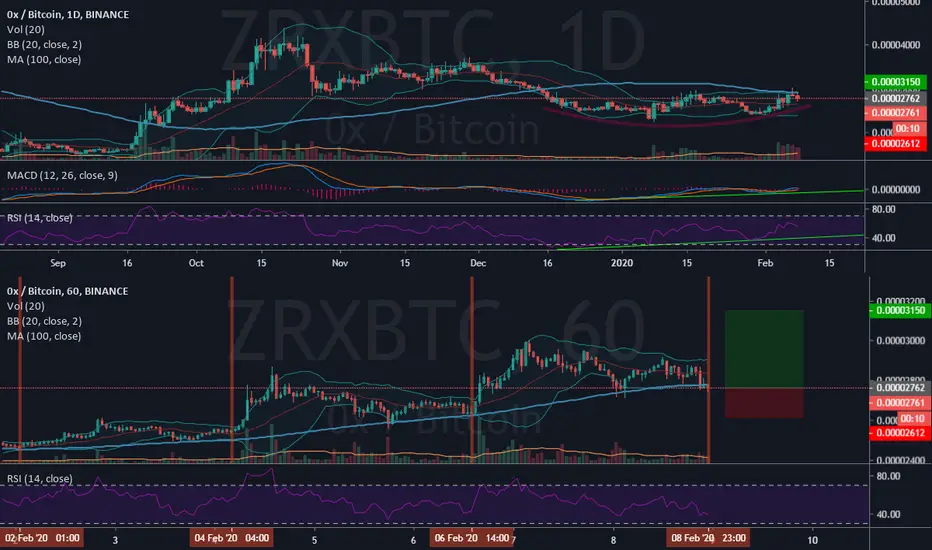Click green 0.00003150 price tag on 1D chart
Viewport: 932px width, 550px height.
(x=895, y=82)
